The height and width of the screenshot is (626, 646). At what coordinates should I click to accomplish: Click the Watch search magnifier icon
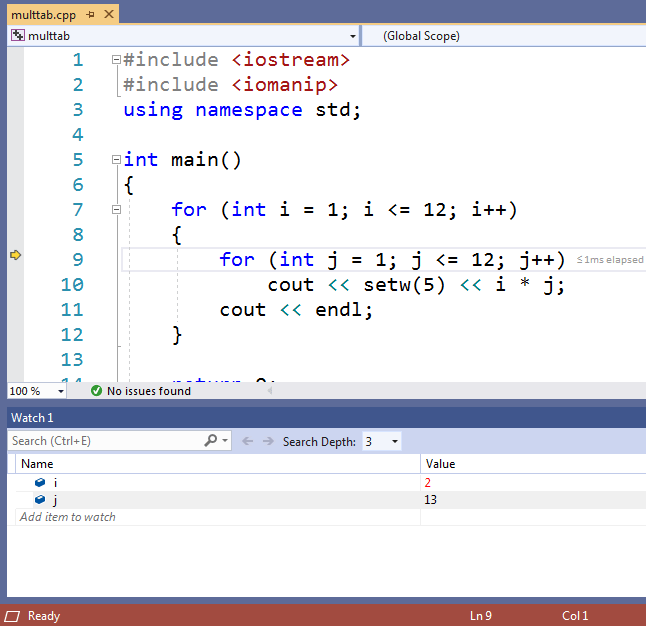click(211, 441)
